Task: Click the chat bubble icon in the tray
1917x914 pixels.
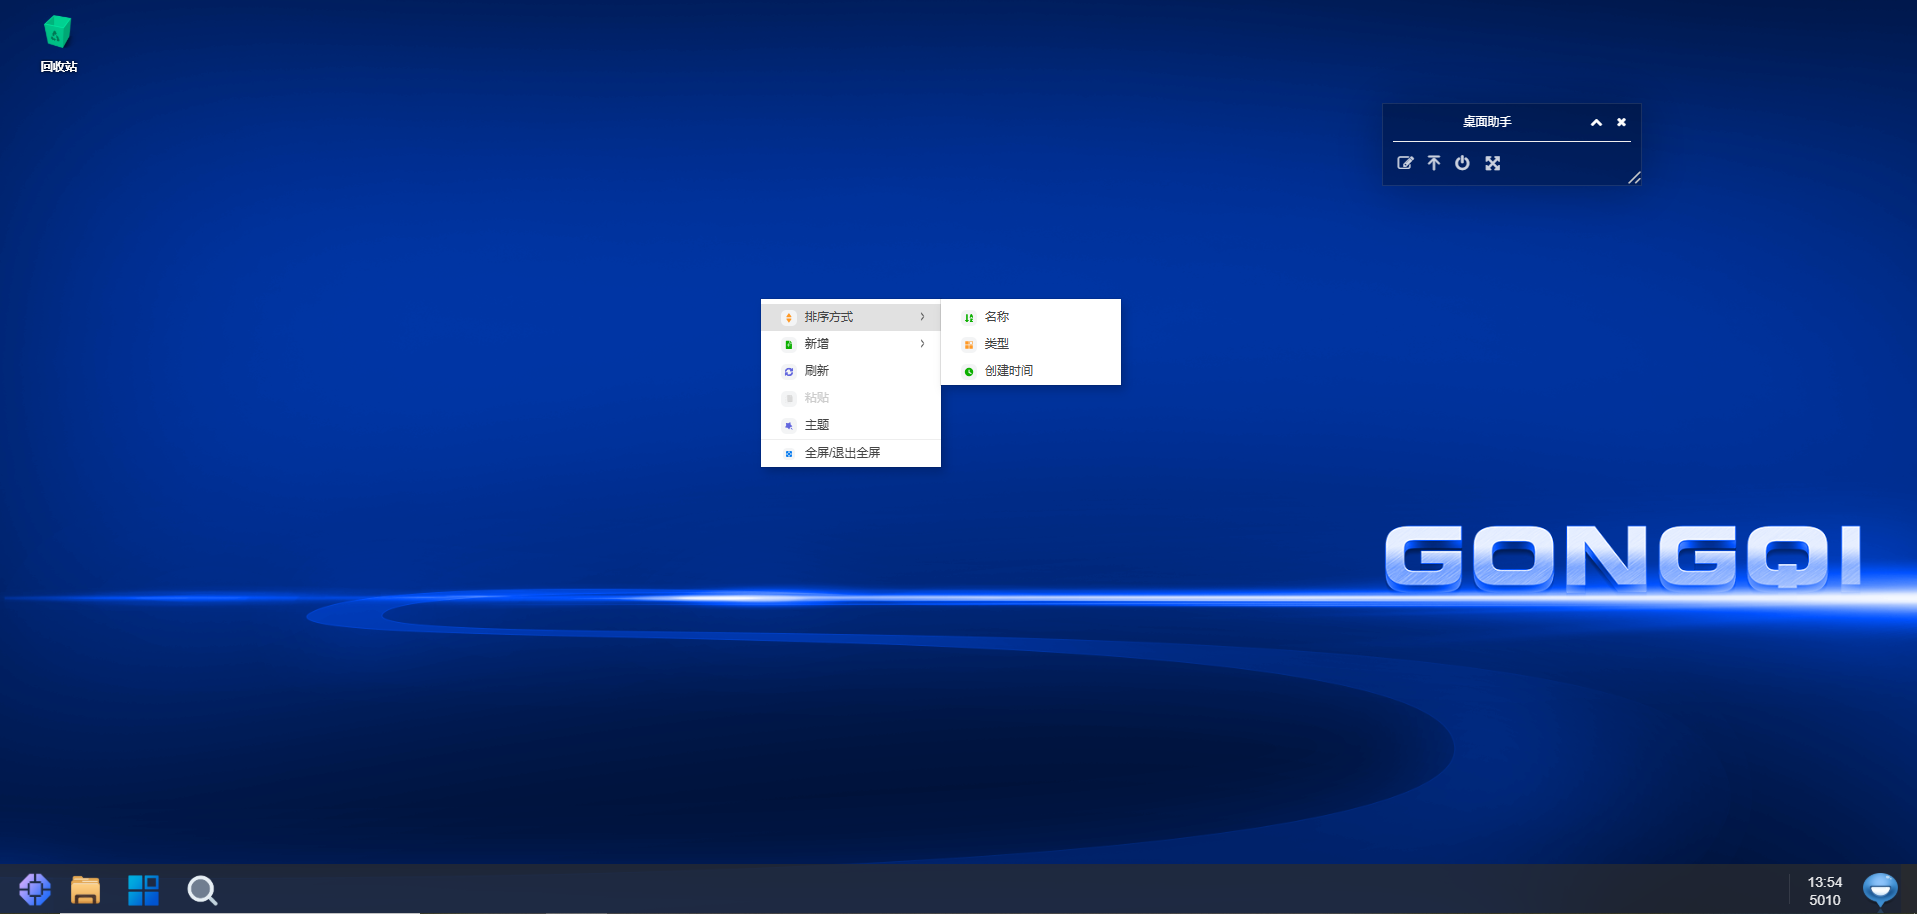Action: click(x=1880, y=889)
